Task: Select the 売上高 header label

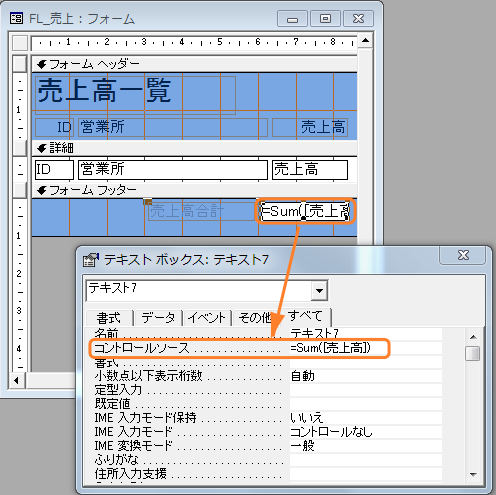Action: [310, 127]
